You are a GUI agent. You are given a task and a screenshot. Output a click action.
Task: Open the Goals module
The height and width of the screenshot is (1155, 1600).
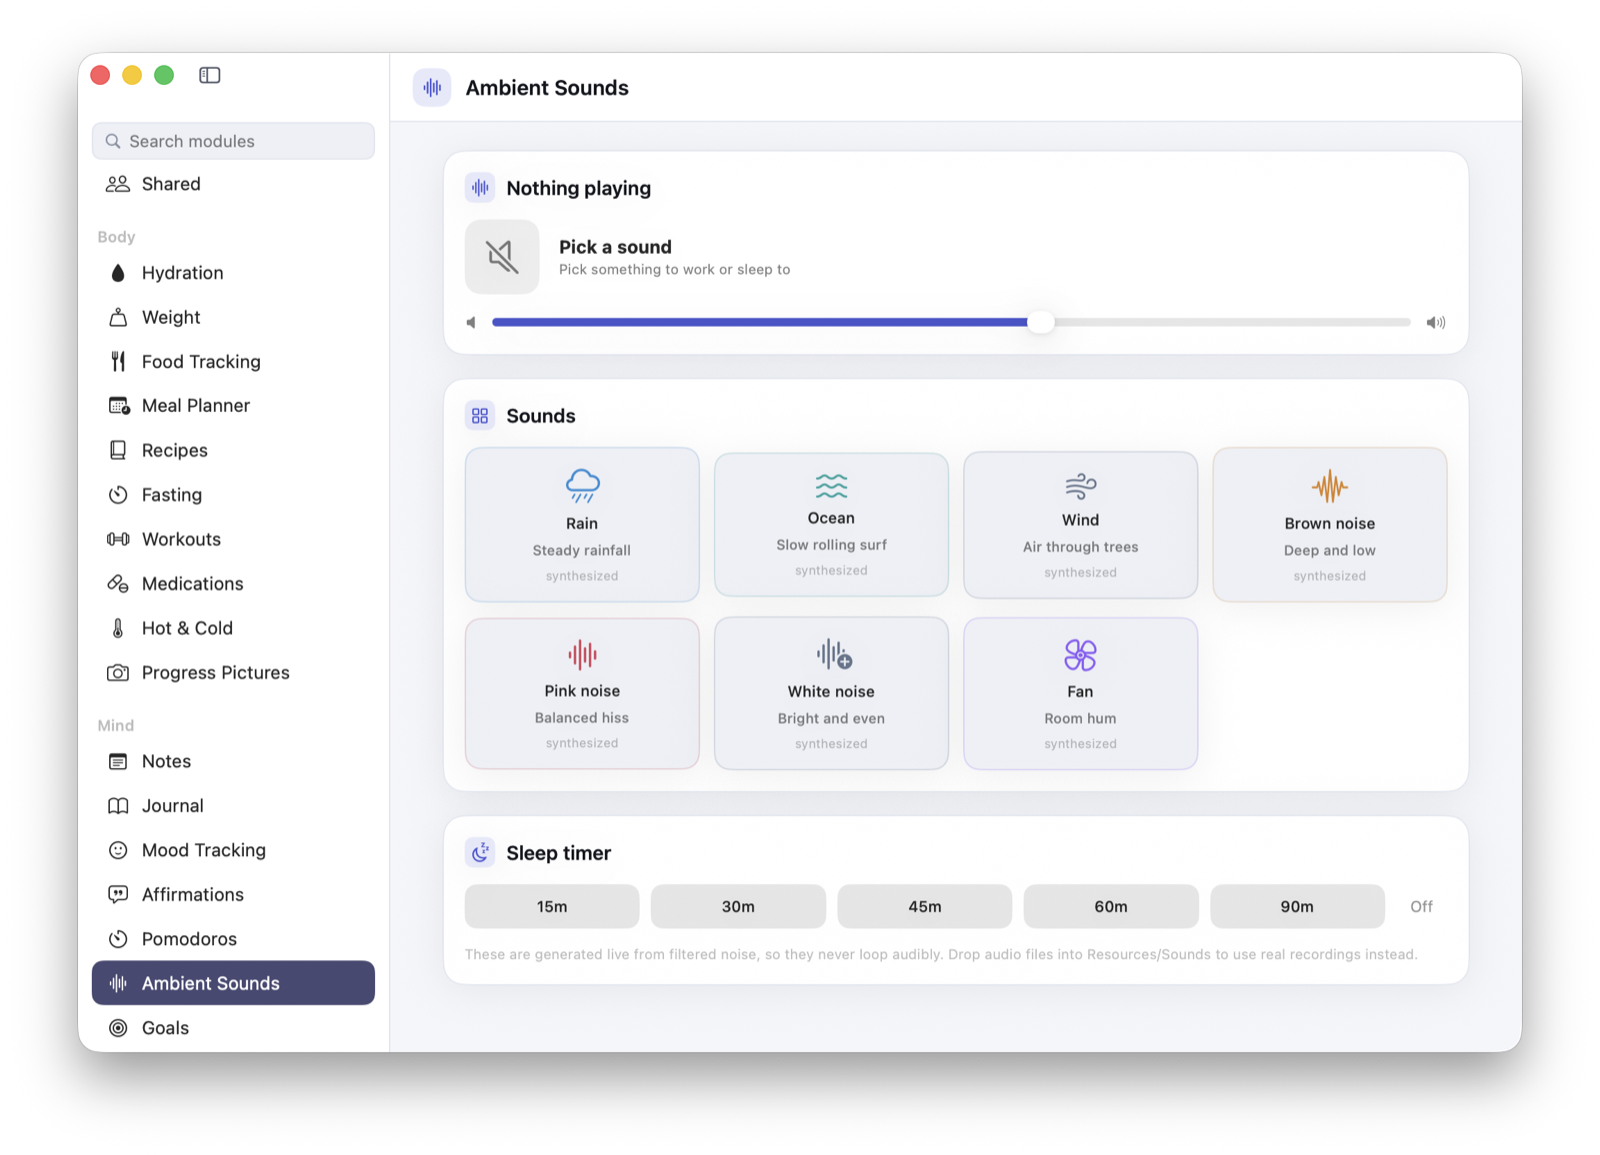coord(233,1028)
